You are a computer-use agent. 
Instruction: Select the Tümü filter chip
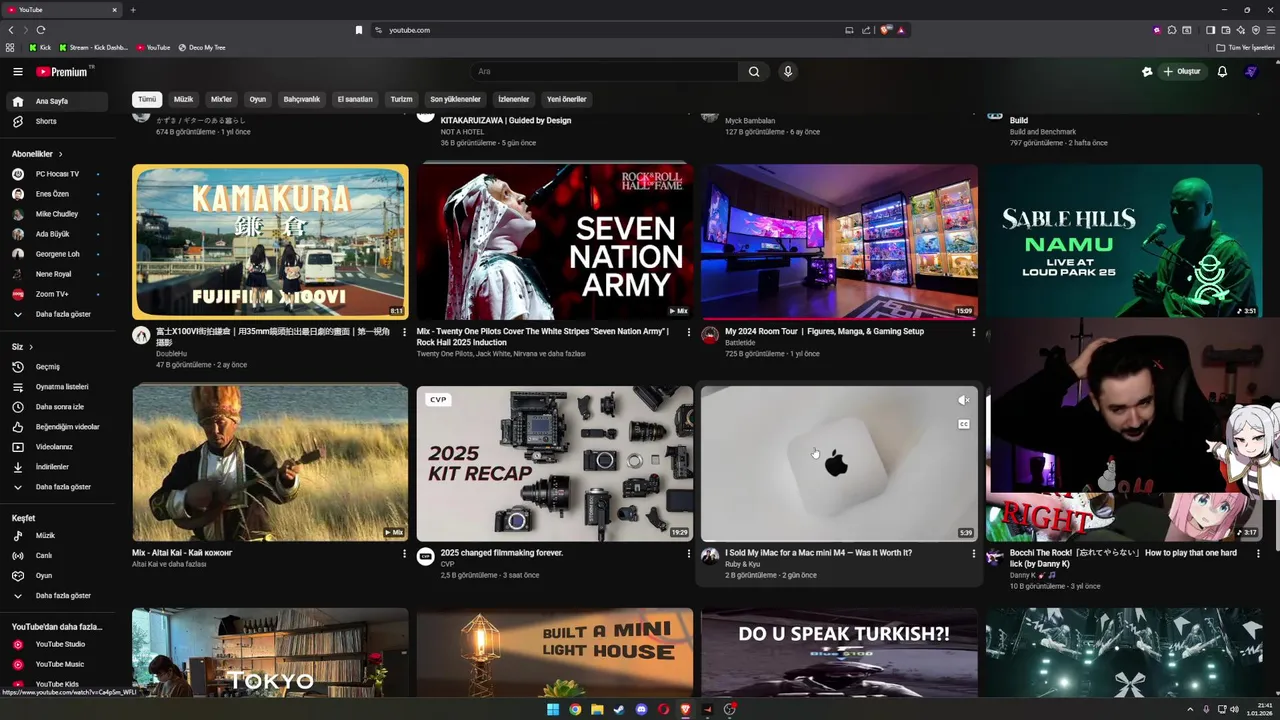click(147, 99)
